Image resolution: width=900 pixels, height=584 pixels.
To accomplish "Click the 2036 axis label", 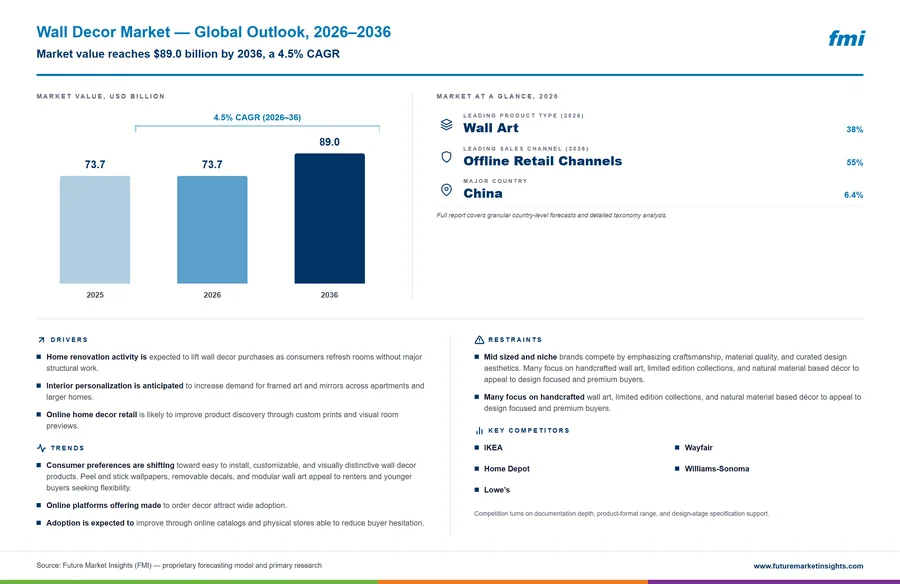I will tap(329, 295).
